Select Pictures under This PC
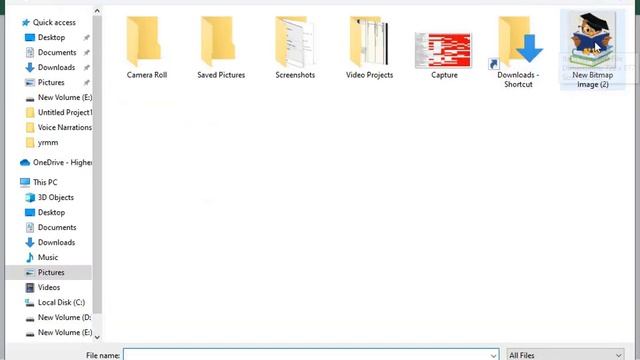Screen dimensions: 640x360 [49, 272]
